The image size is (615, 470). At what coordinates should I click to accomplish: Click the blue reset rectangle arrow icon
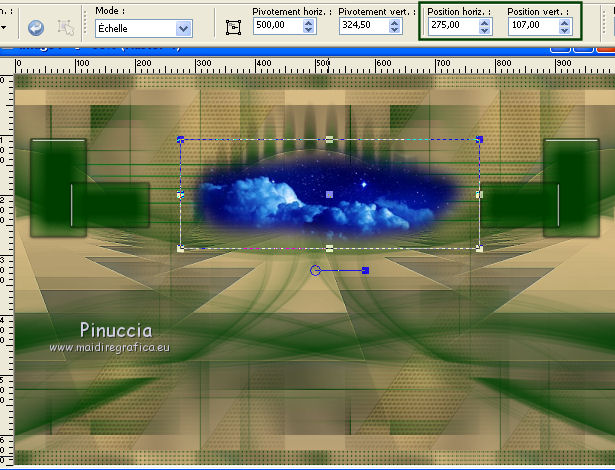[x=36, y=28]
